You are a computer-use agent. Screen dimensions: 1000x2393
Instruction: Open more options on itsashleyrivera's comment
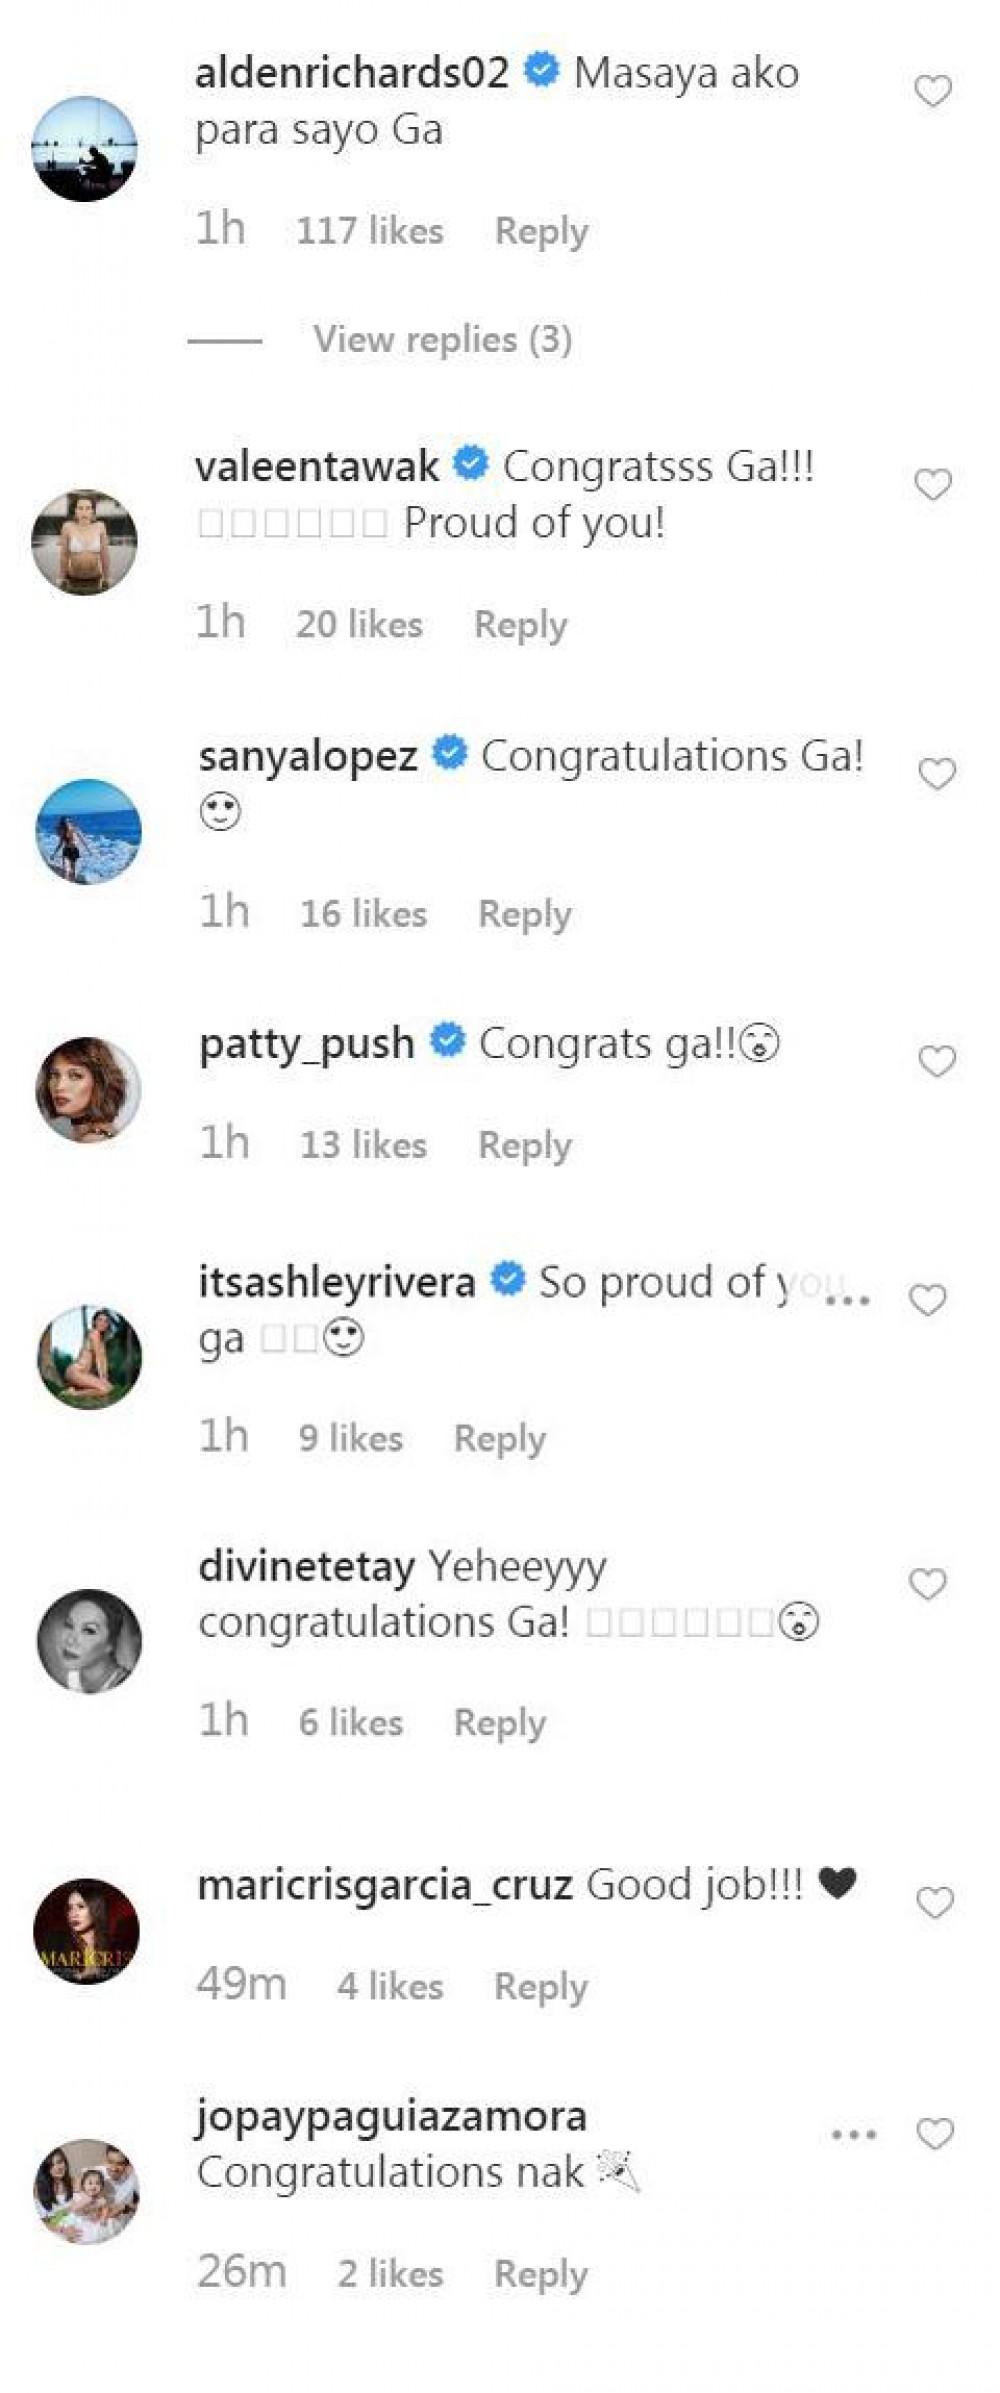(848, 1301)
